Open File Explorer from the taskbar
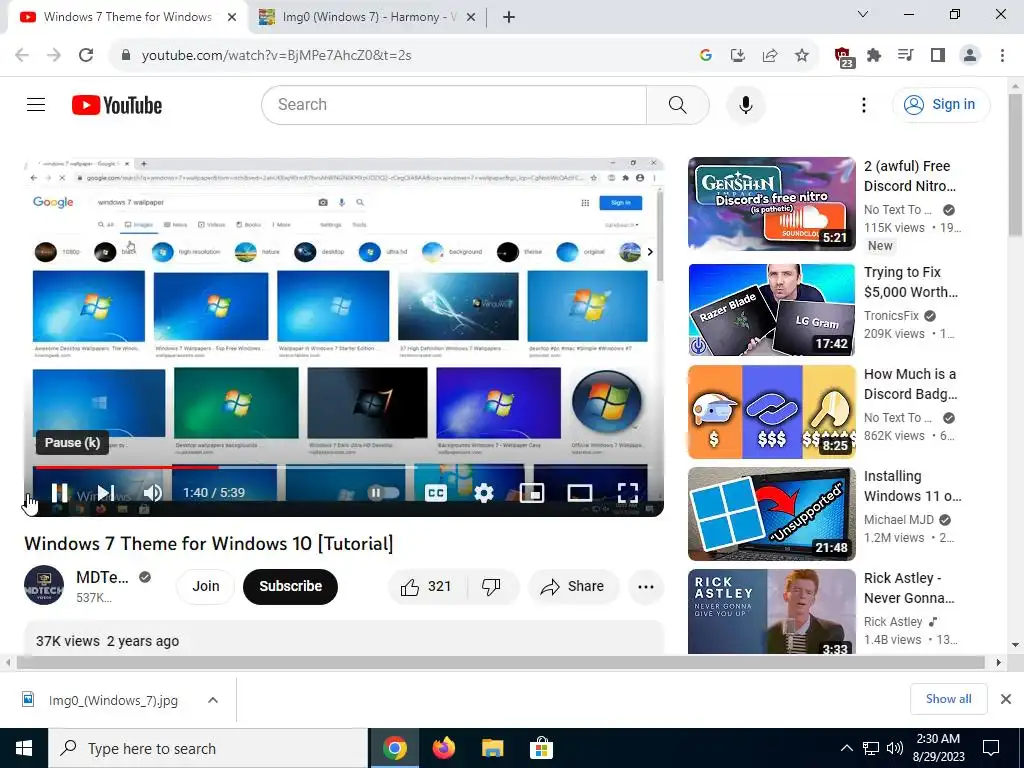 coord(492,748)
